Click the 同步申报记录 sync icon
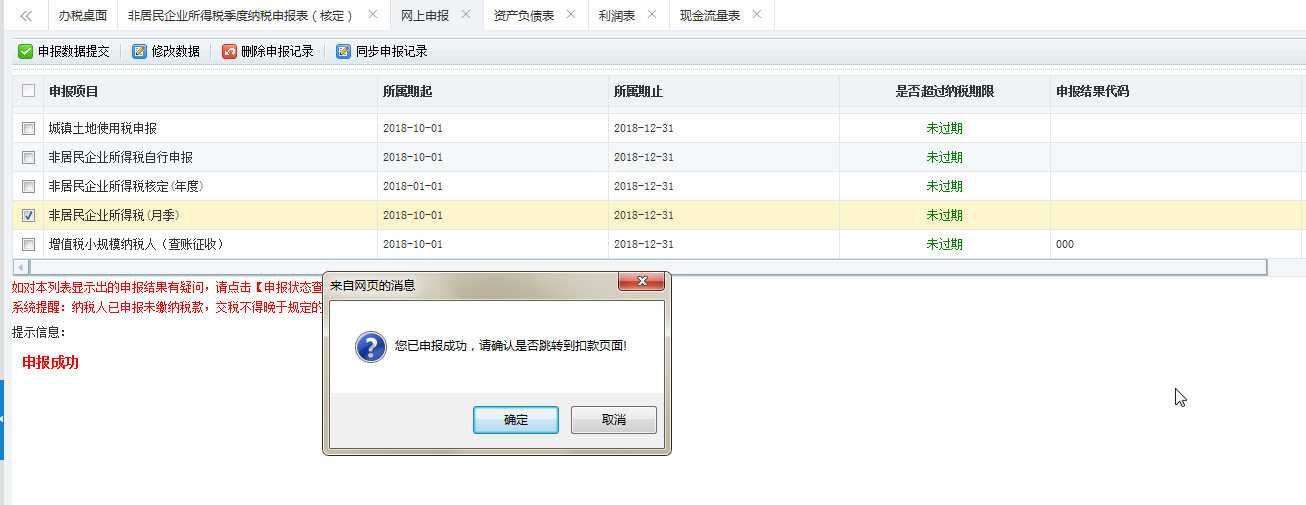 (344, 51)
